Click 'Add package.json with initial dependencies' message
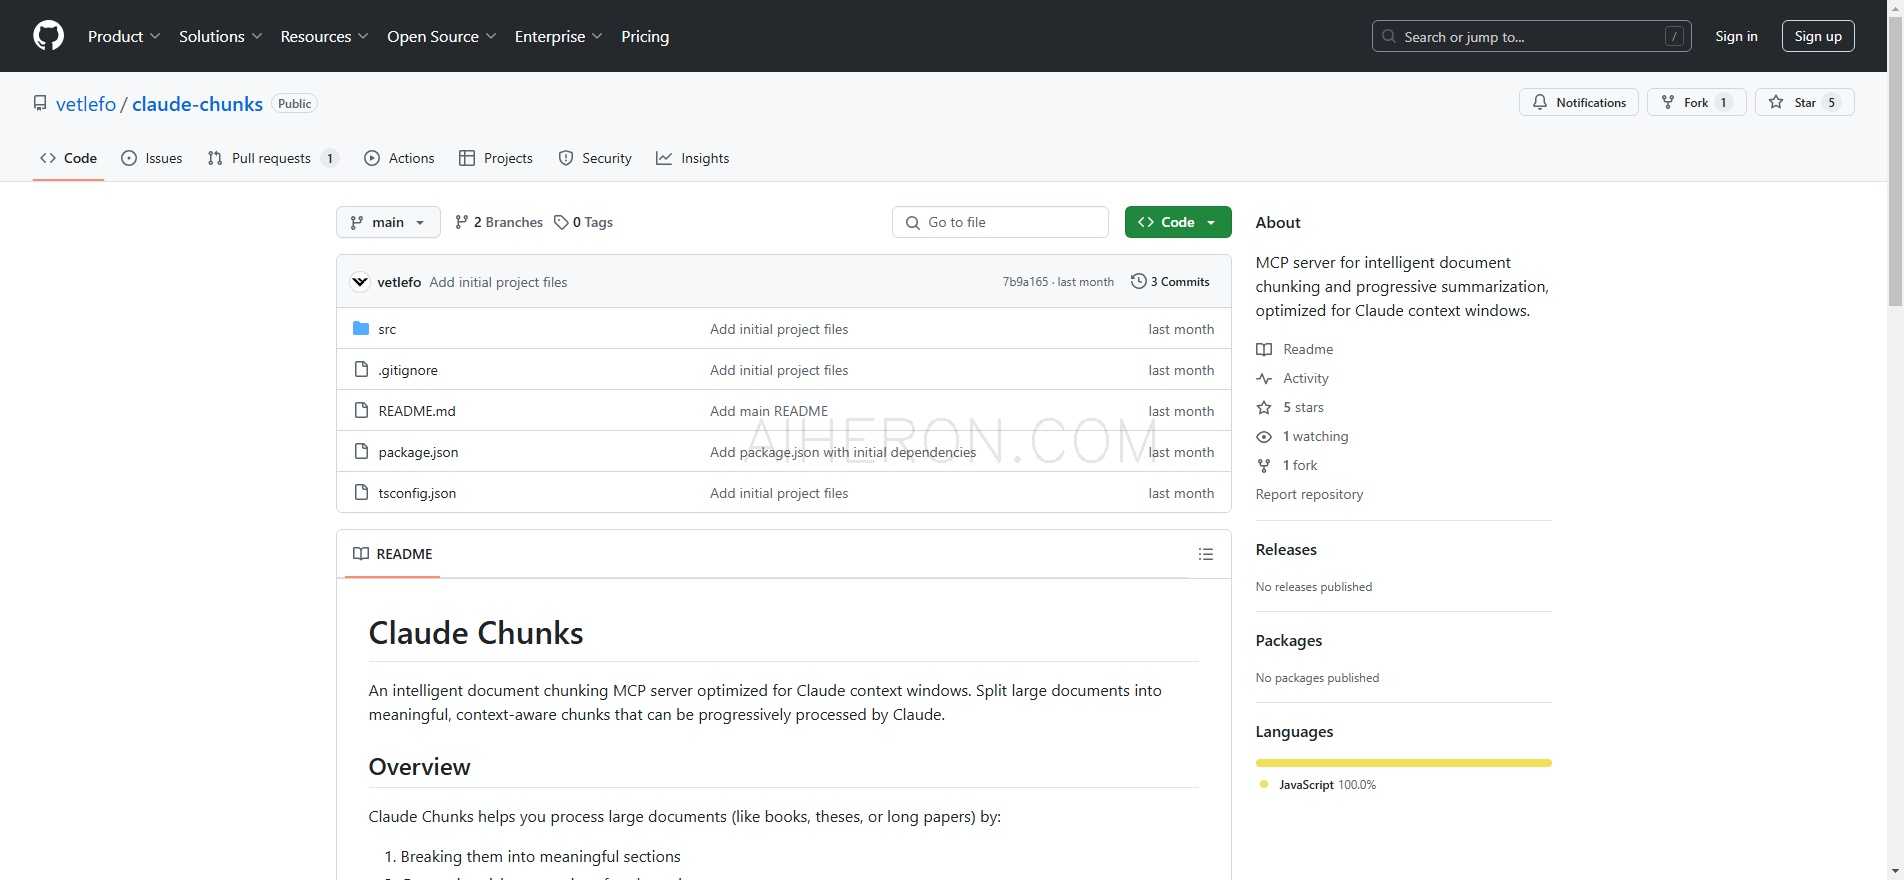 click(843, 452)
